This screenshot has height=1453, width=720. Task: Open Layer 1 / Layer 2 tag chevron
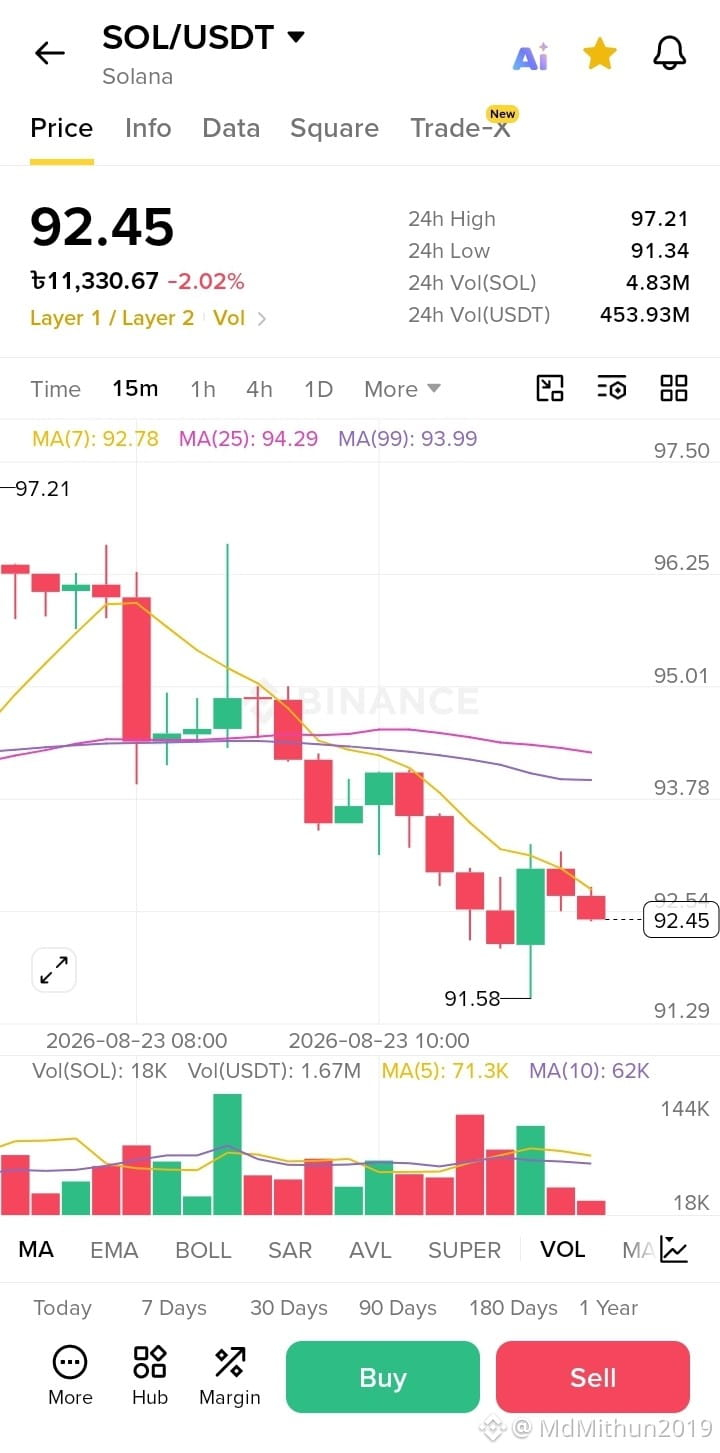point(262,319)
